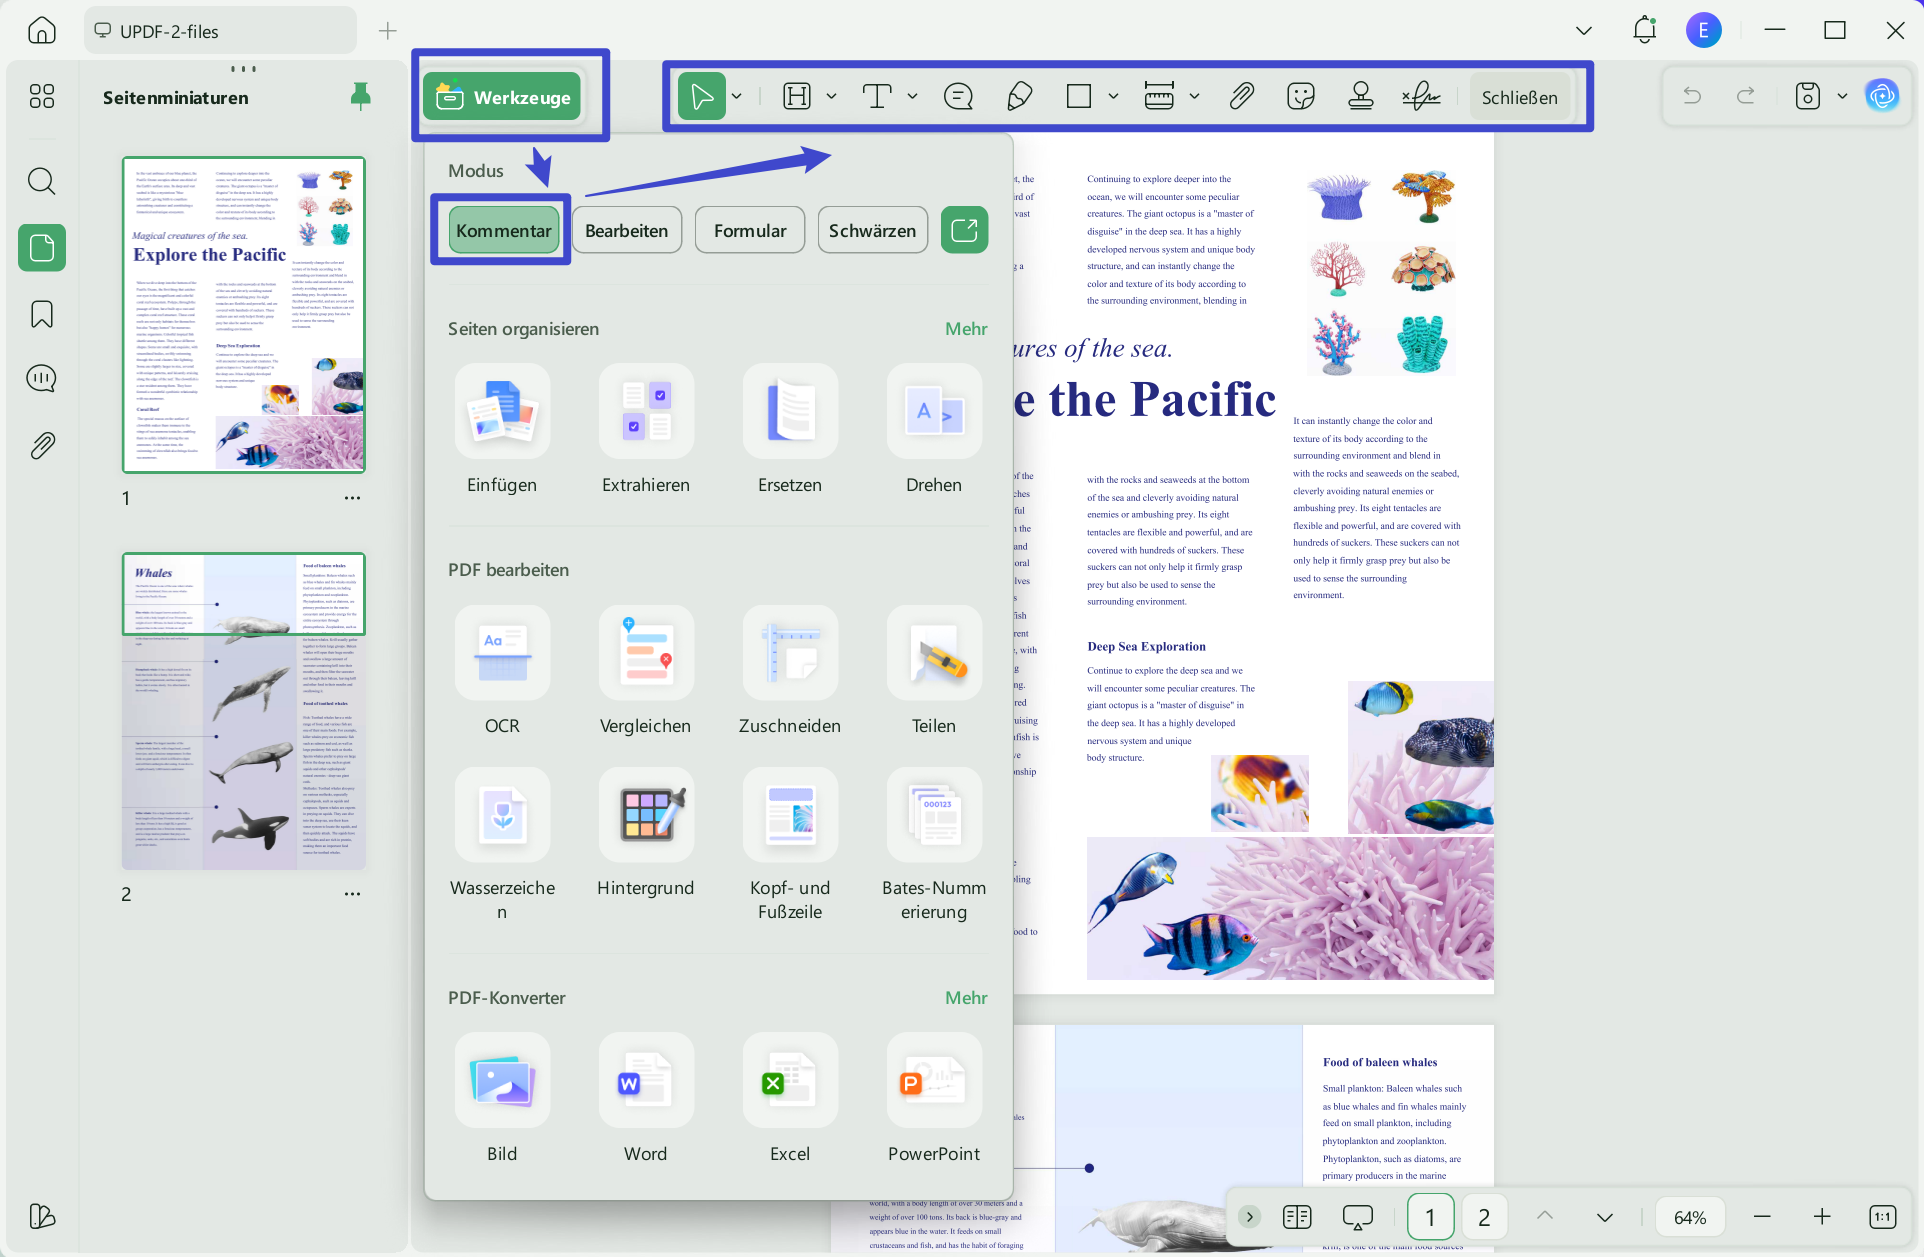The width and height of the screenshot is (1924, 1257).
Task: Pin the Seitenminiaturen panel
Action: (361, 96)
